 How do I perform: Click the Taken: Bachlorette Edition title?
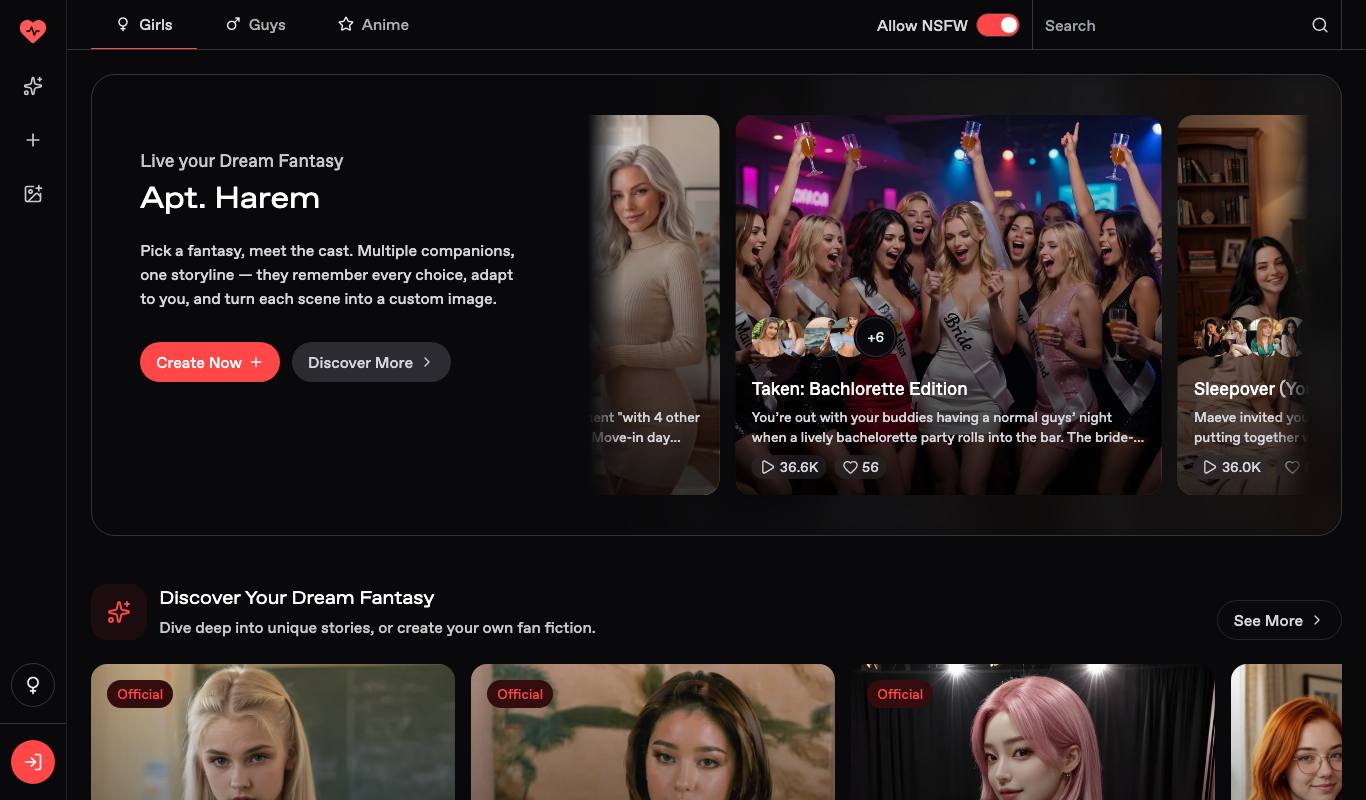860,388
